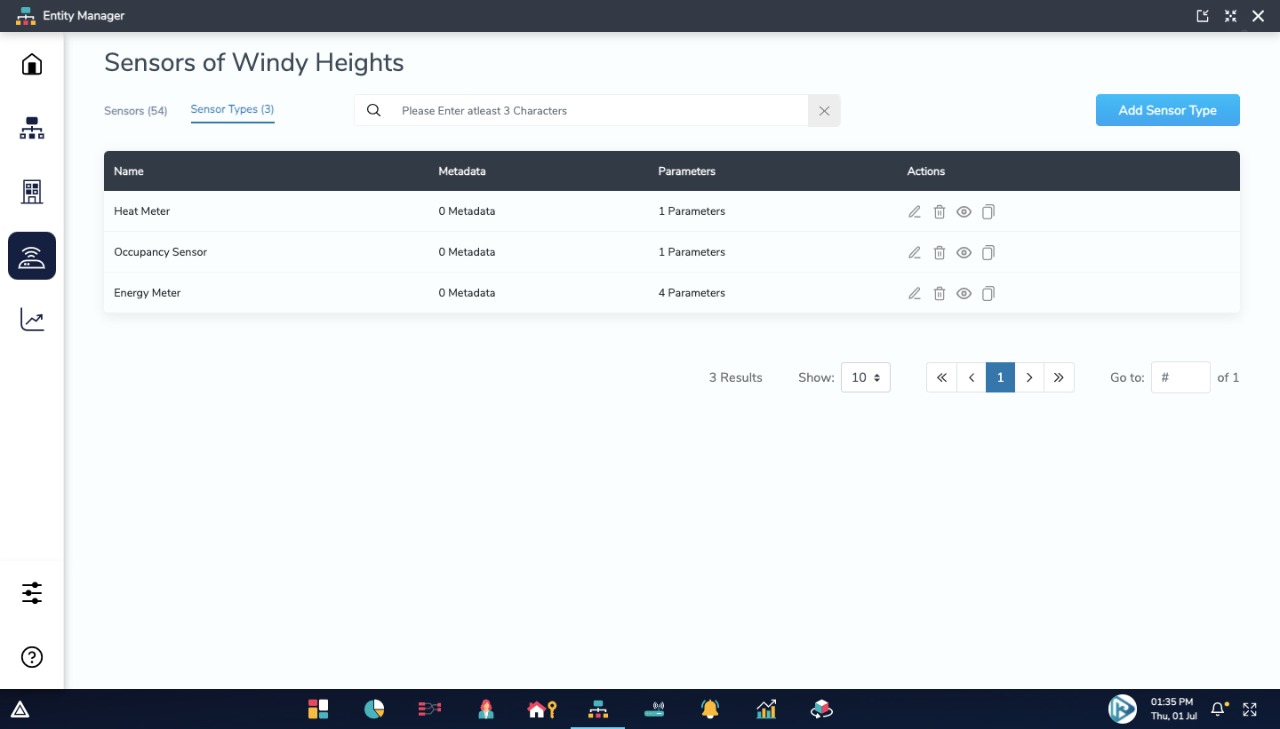Click 1 Parameters in Heat Meter row
Viewport: 1280px width, 729px height.
[x=692, y=212]
